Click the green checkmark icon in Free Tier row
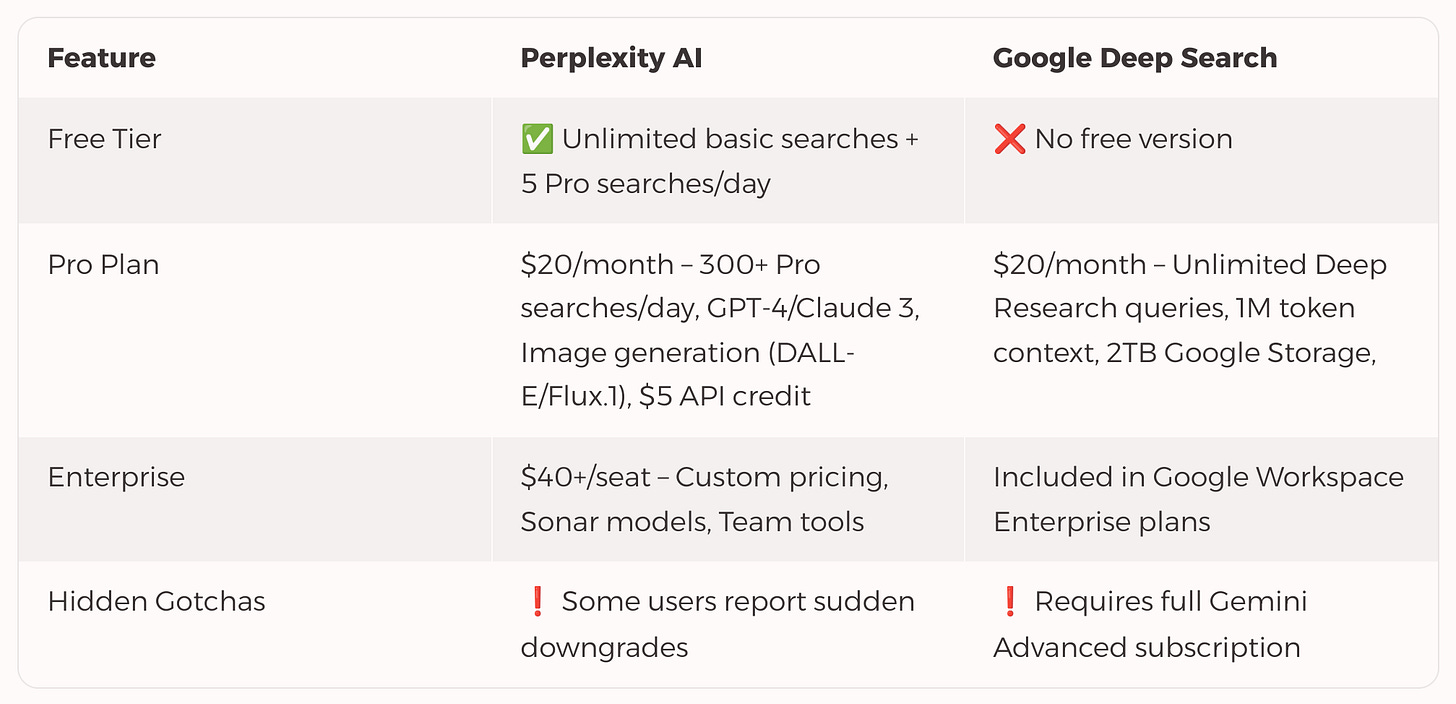The width and height of the screenshot is (1456, 704). point(537,139)
